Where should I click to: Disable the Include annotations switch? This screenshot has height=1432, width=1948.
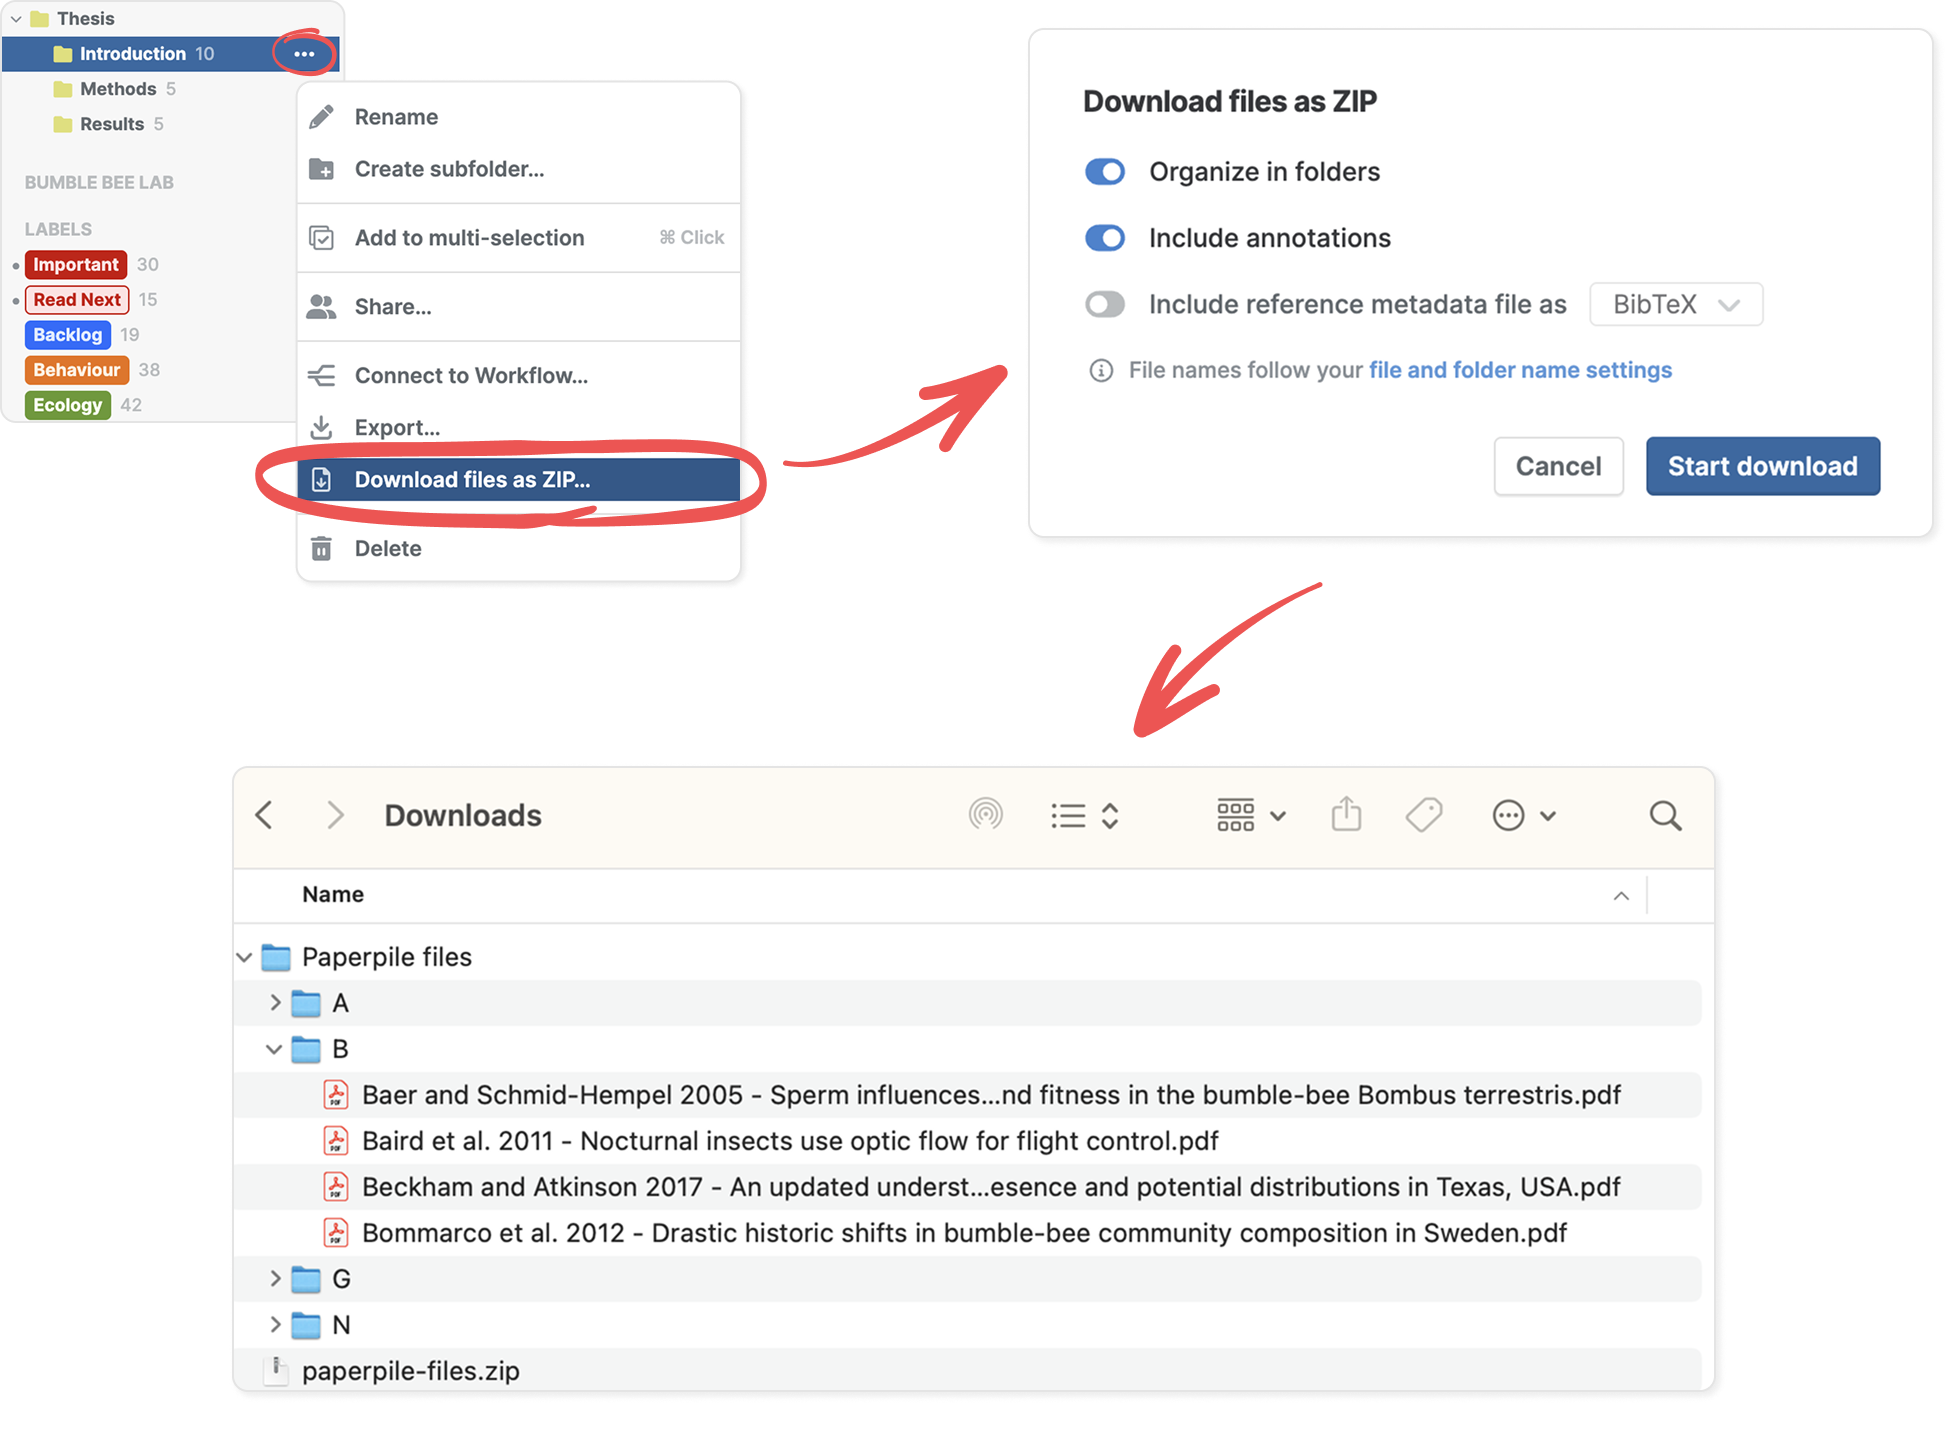pyautogui.click(x=1105, y=238)
